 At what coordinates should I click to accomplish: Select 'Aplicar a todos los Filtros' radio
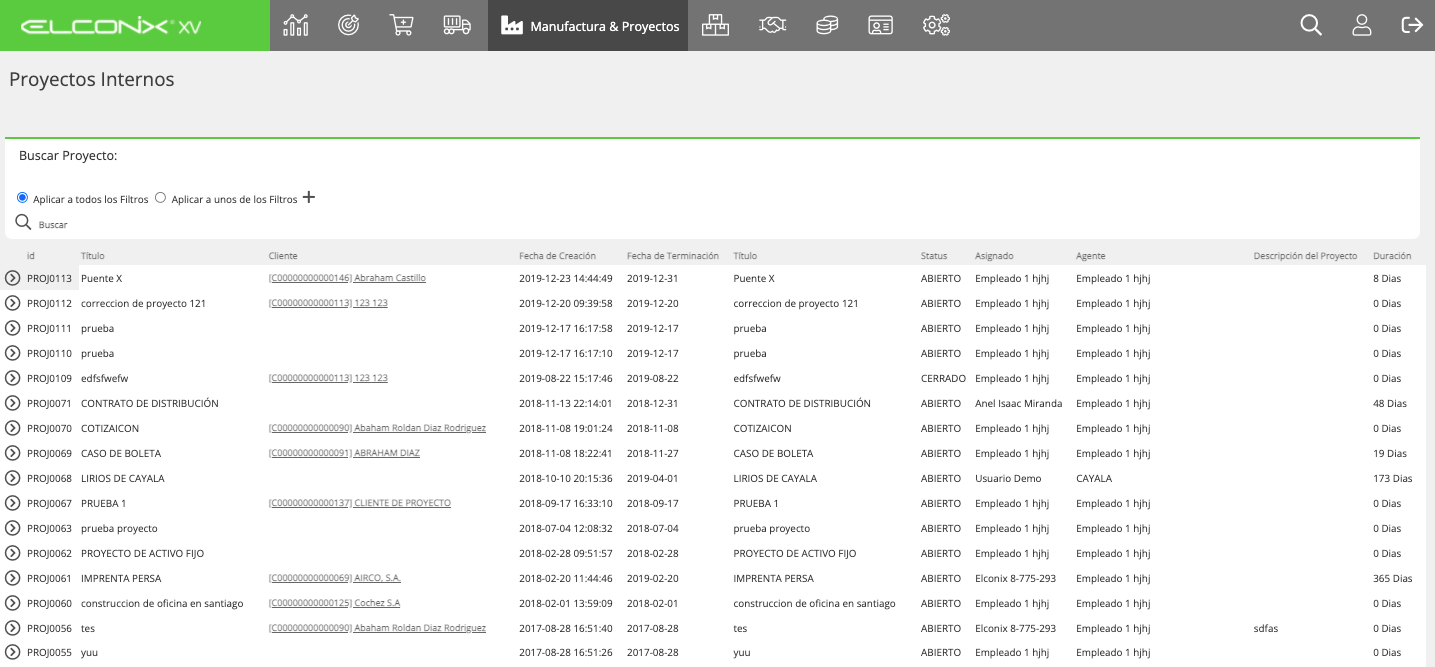[22, 198]
